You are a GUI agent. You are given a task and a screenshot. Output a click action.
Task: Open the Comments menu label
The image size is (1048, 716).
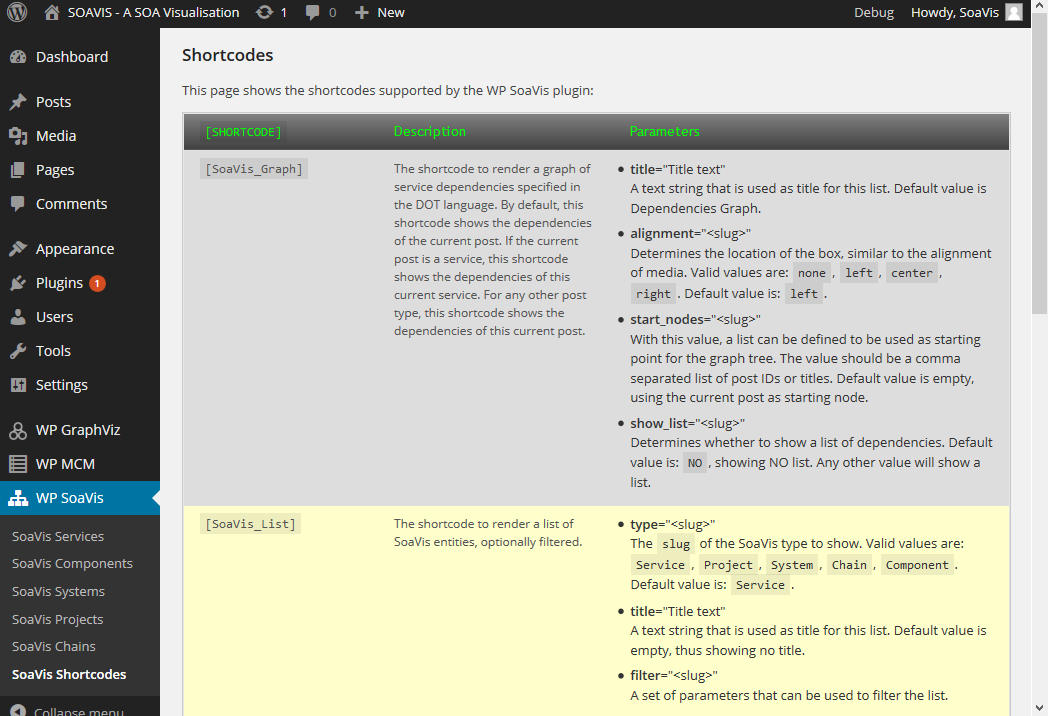(72, 204)
